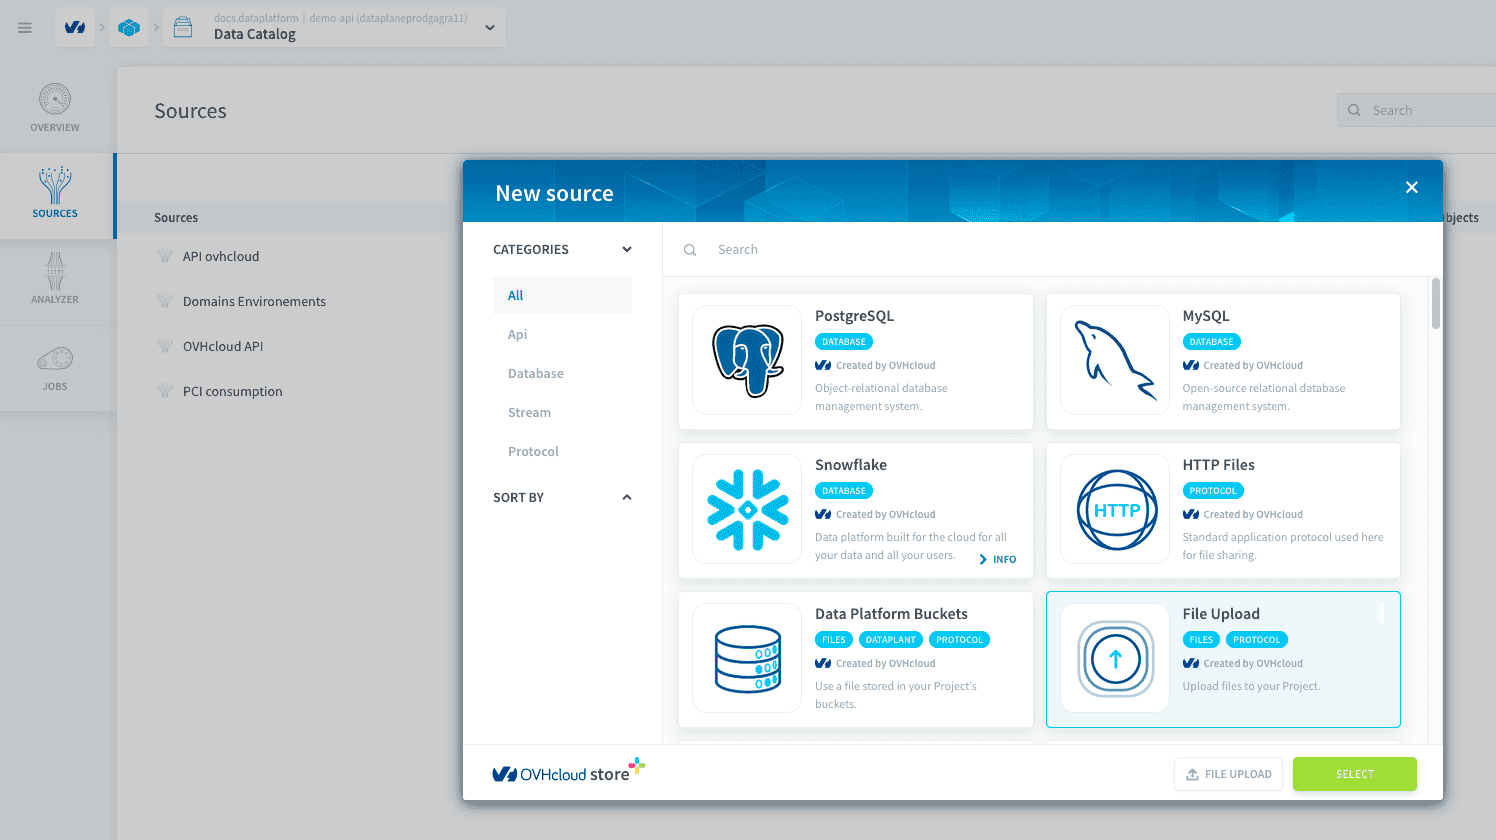
Task: Click the magnifier icon in New source dialog
Action: point(690,250)
